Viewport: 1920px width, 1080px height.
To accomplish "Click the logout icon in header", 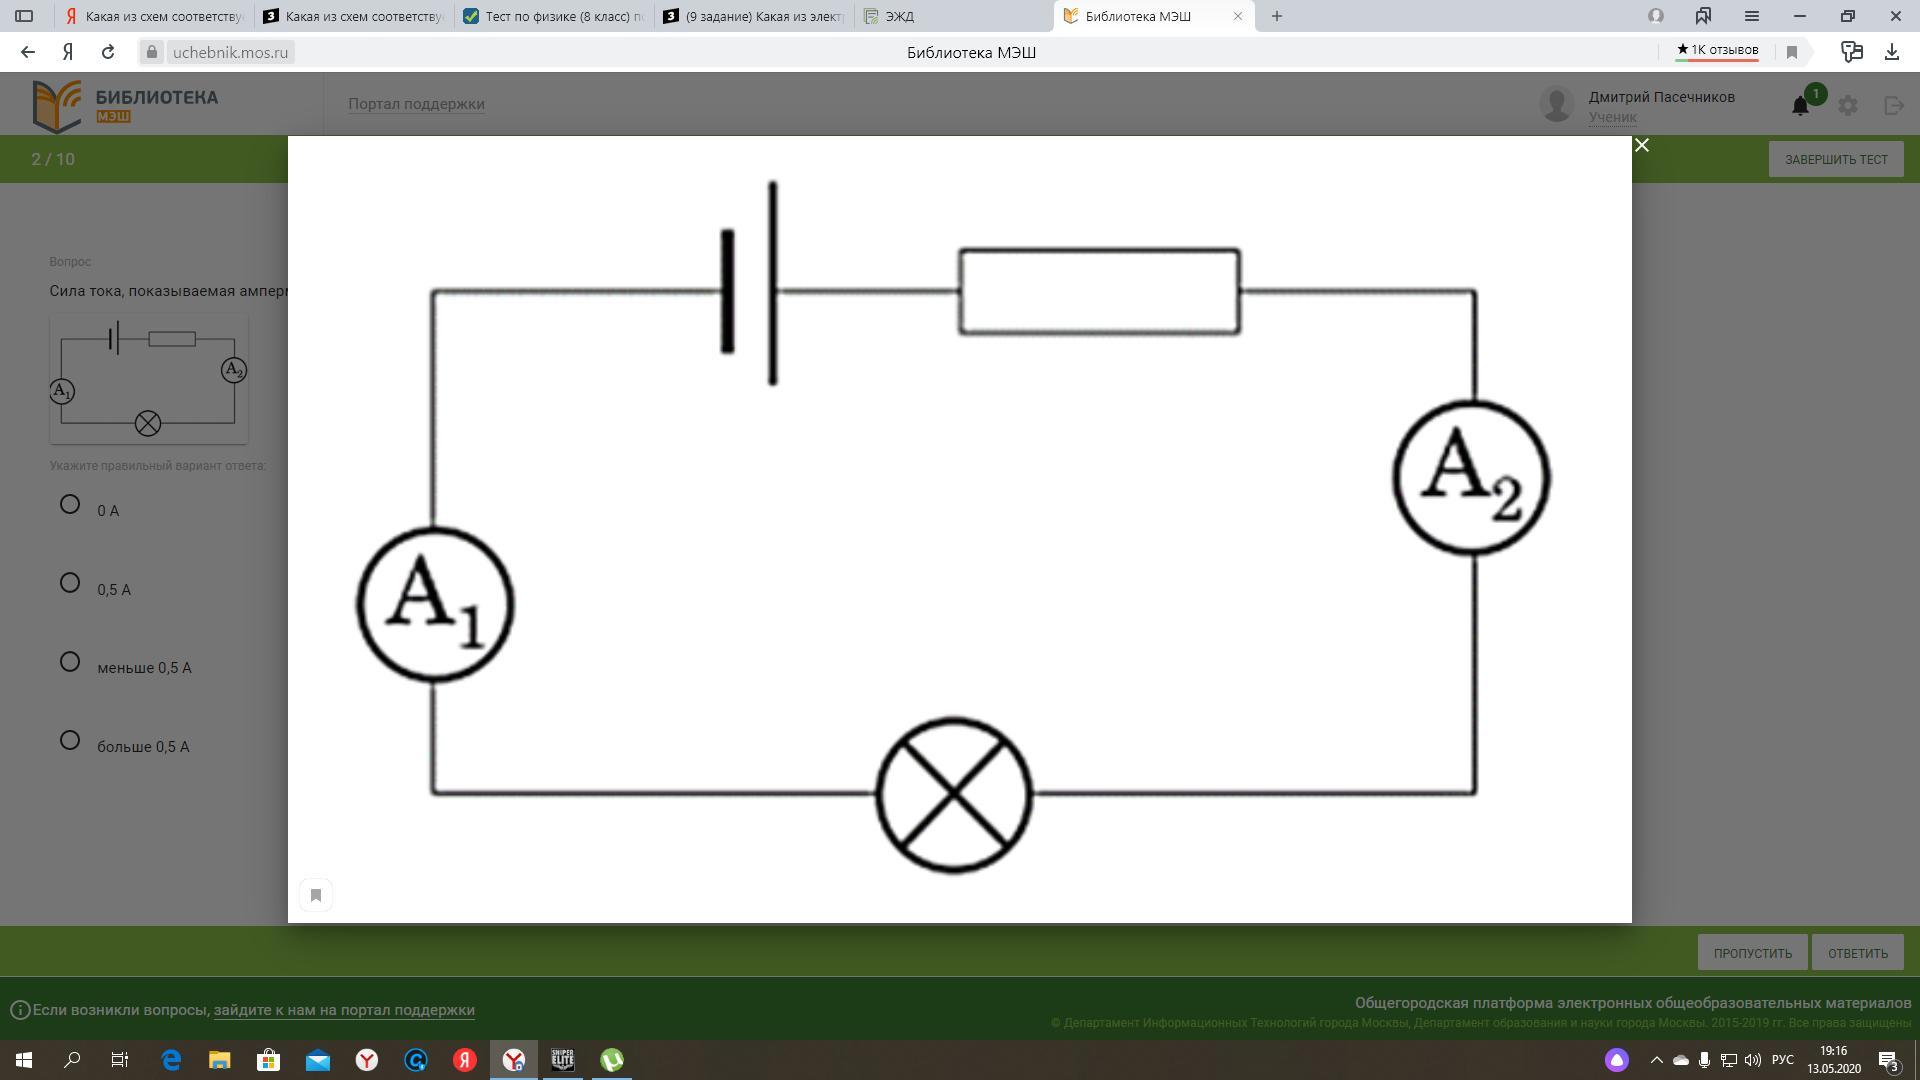I will coord(1894,105).
